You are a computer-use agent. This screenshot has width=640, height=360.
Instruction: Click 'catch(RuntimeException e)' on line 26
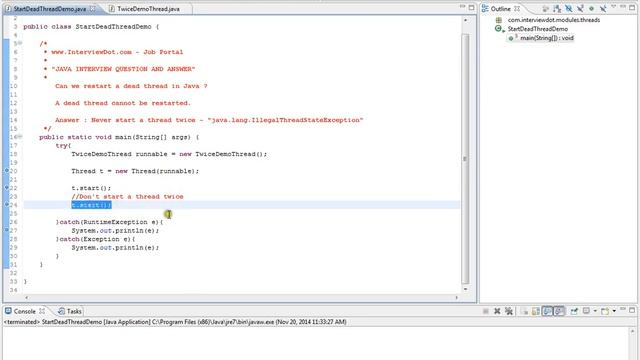pos(109,222)
